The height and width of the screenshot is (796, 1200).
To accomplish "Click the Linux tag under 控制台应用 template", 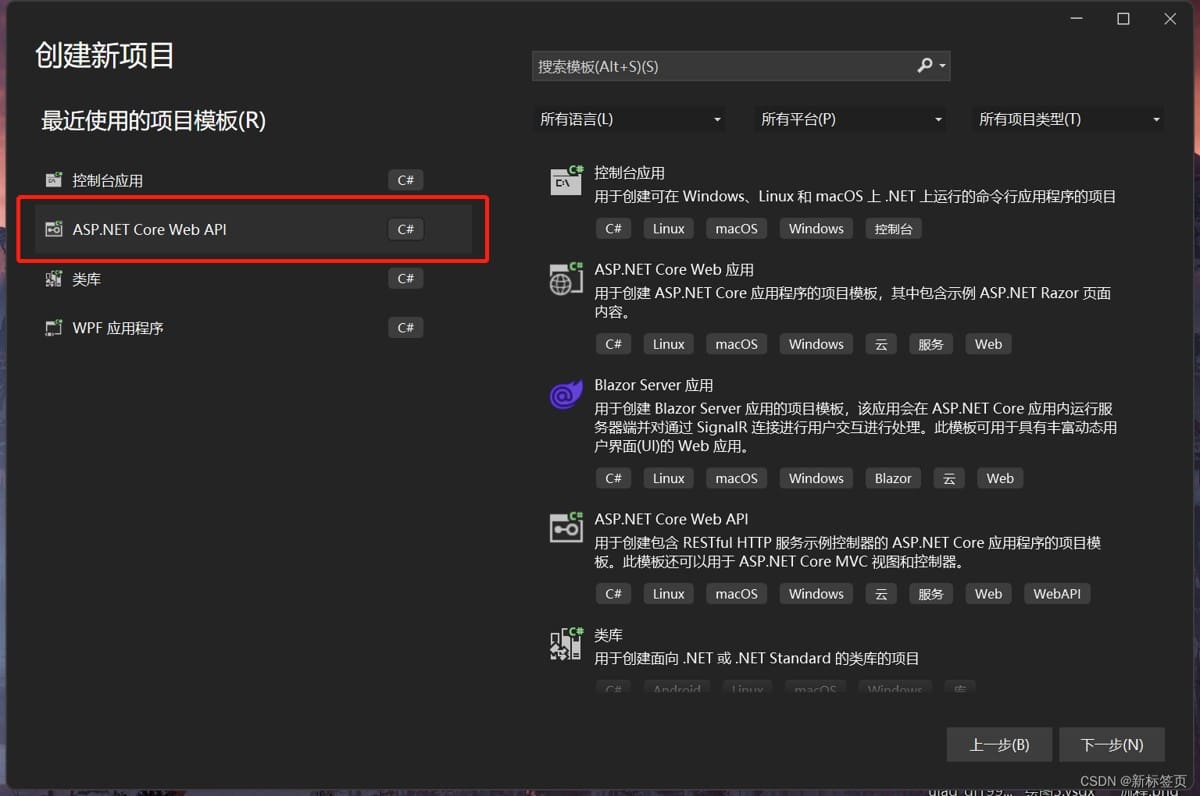I will pos(669,229).
